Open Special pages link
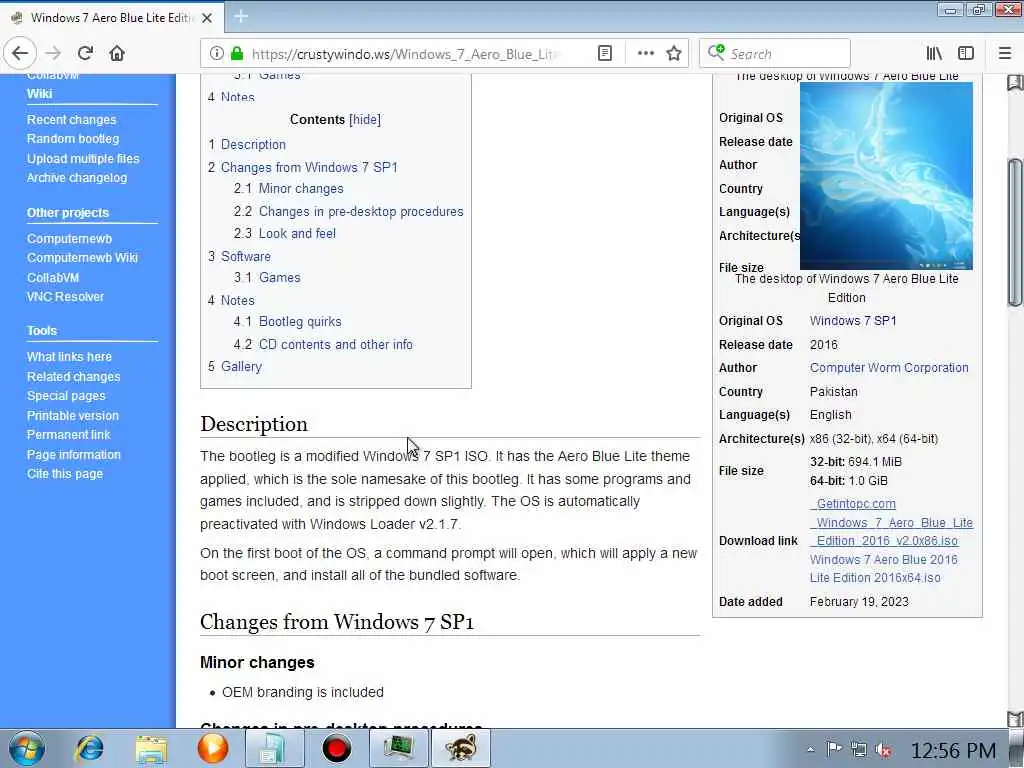Image resolution: width=1024 pixels, height=768 pixels. click(x=66, y=396)
